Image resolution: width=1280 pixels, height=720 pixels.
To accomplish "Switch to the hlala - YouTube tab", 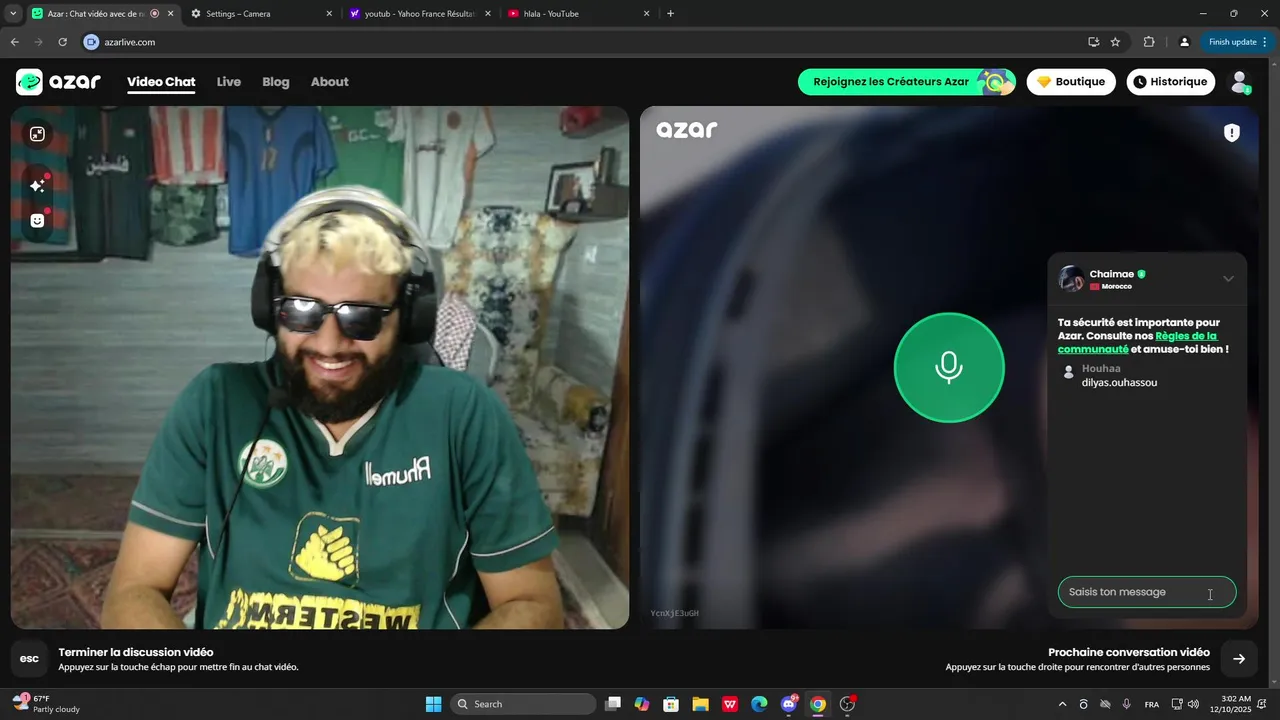I will point(578,14).
